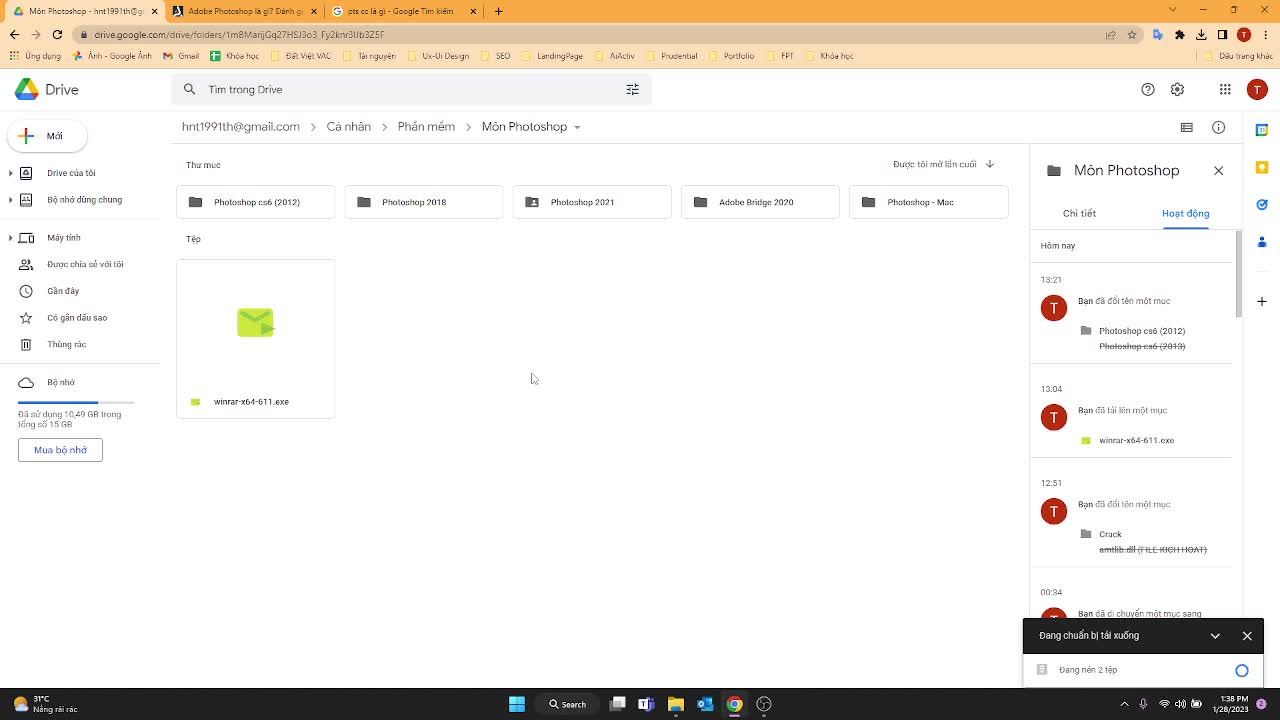
Task: Select the winrar-x64-611.exe file thumbnail
Action: pyautogui.click(x=255, y=323)
